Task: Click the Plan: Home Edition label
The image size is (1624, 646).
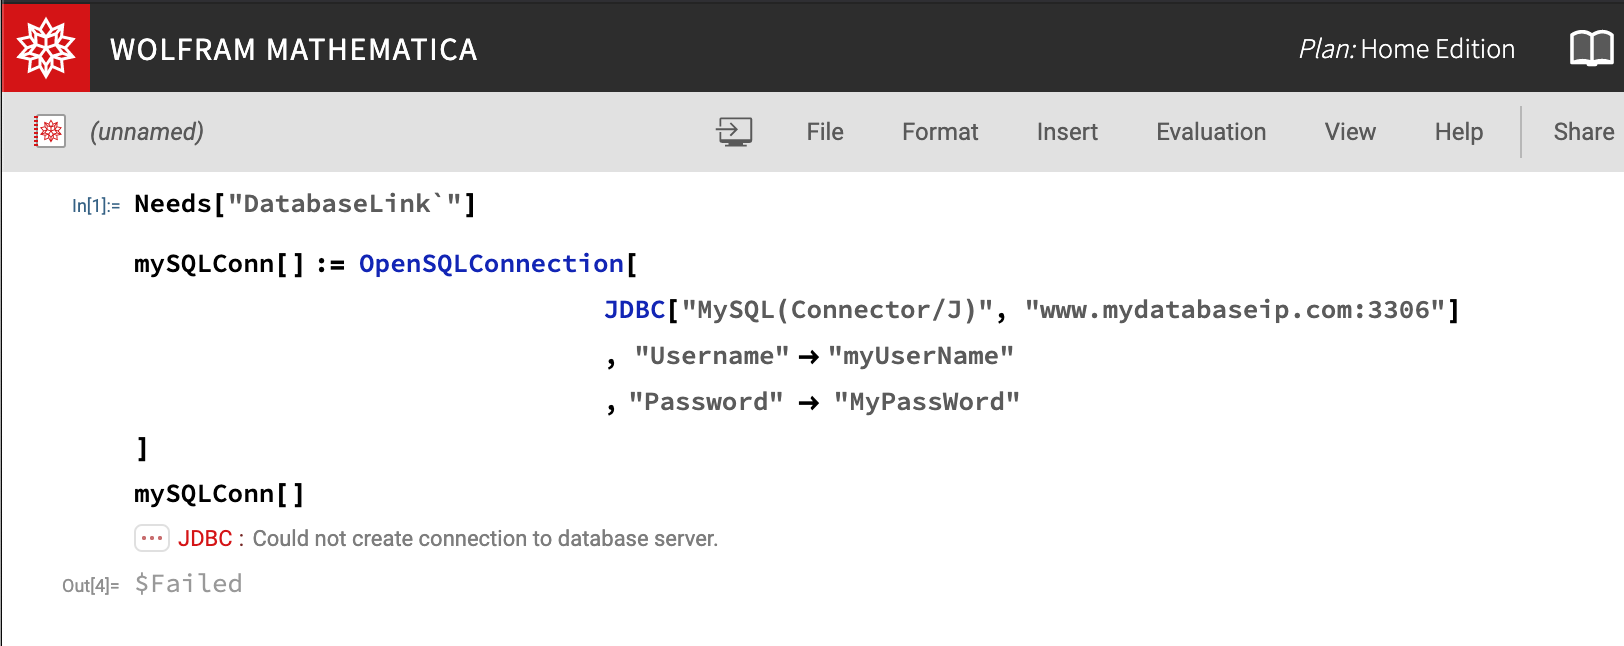Action: pyautogui.click(x=1407, y=49)
